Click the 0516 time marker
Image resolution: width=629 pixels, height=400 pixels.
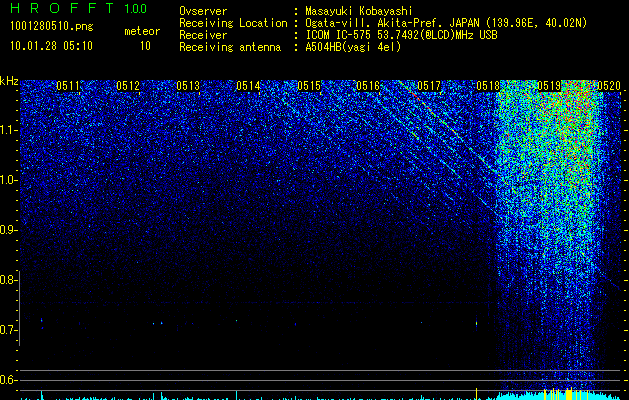click(x=368, y=86)
